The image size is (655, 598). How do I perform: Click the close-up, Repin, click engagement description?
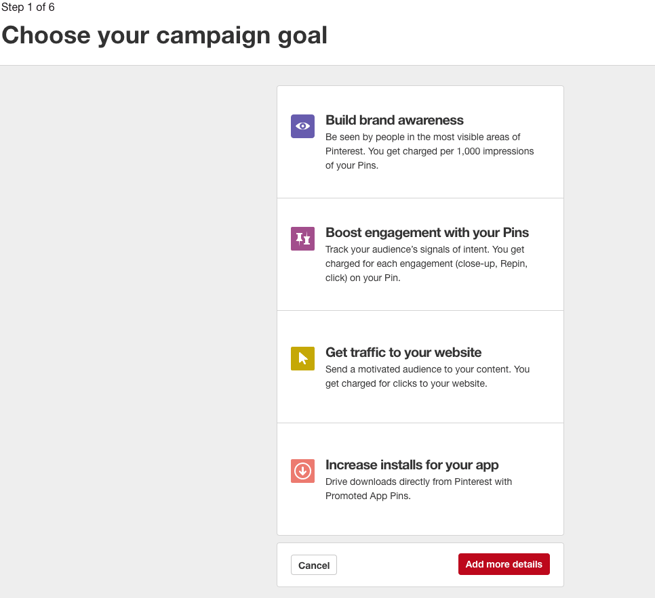(426, 264)
